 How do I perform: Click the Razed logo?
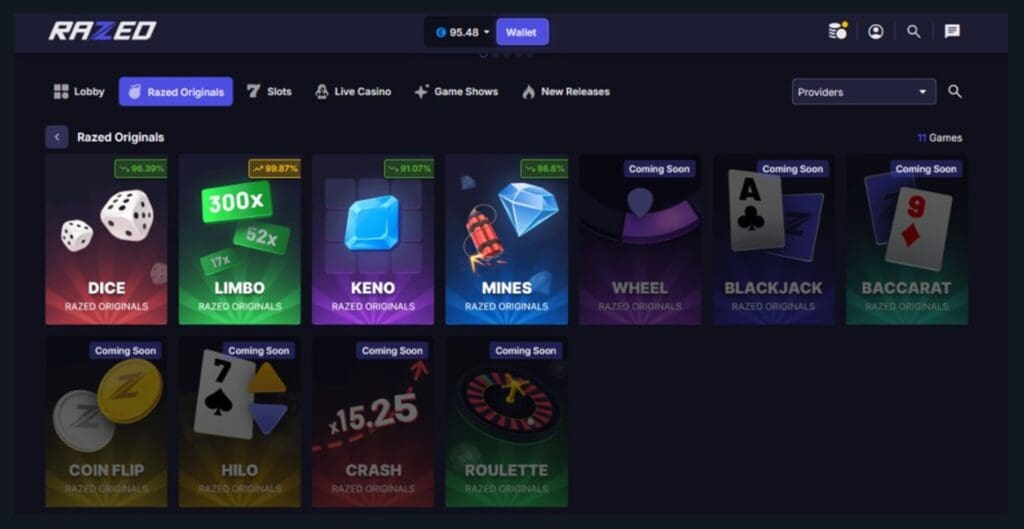pyautogui.click(x=103, y=31)
